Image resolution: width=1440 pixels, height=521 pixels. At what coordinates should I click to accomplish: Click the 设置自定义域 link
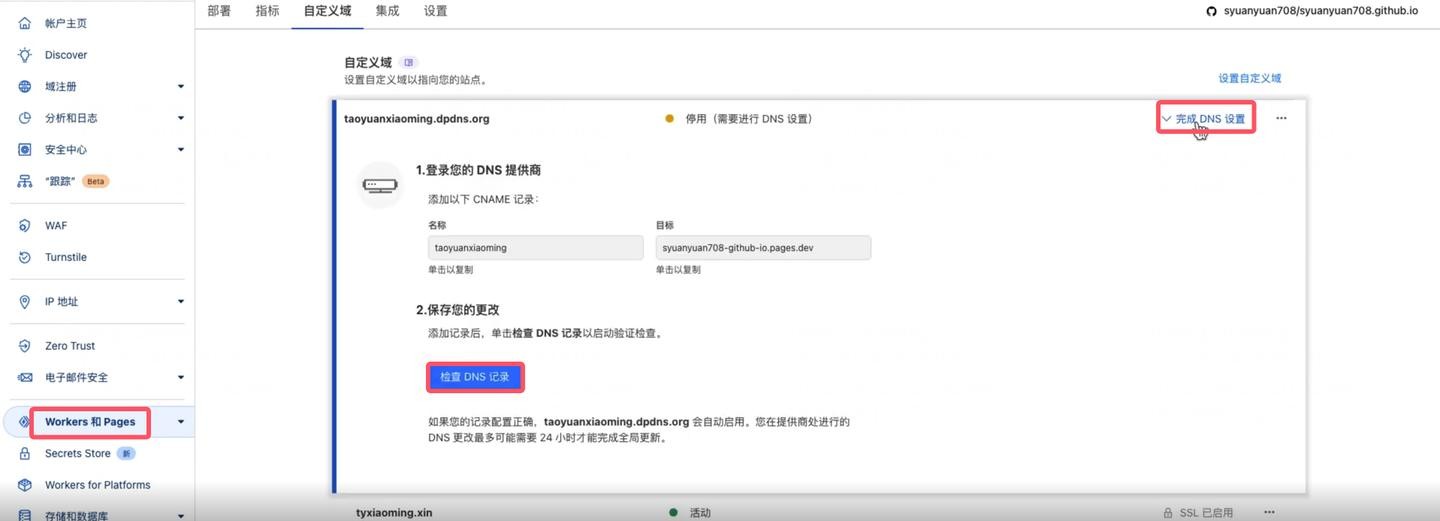click(x=1249, y=78)
